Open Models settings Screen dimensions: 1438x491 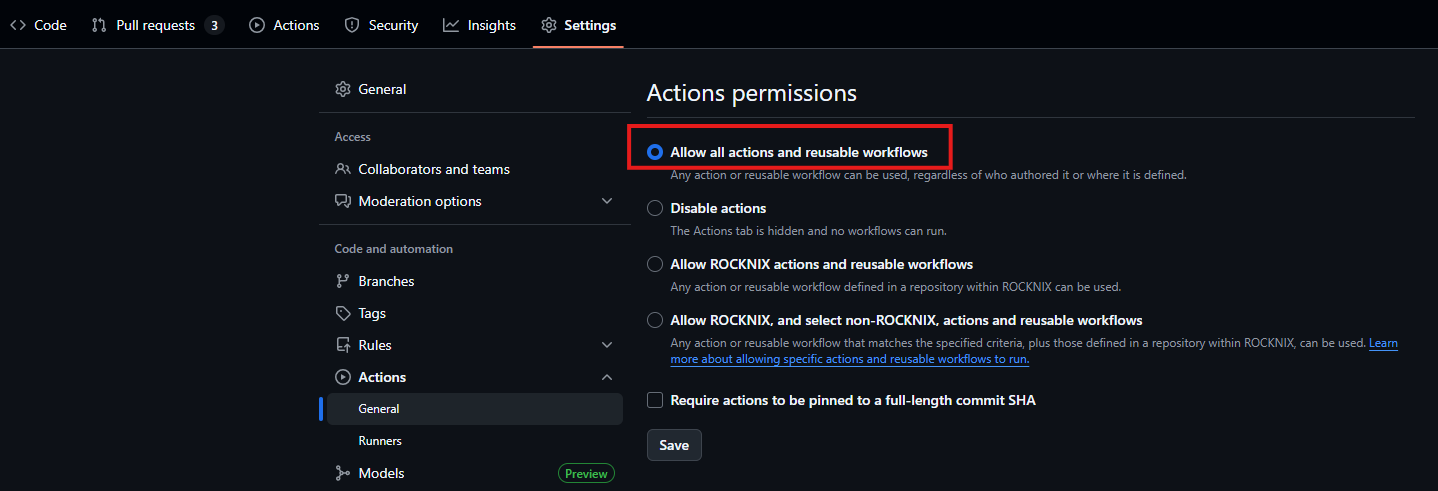[x=475, y=473]
